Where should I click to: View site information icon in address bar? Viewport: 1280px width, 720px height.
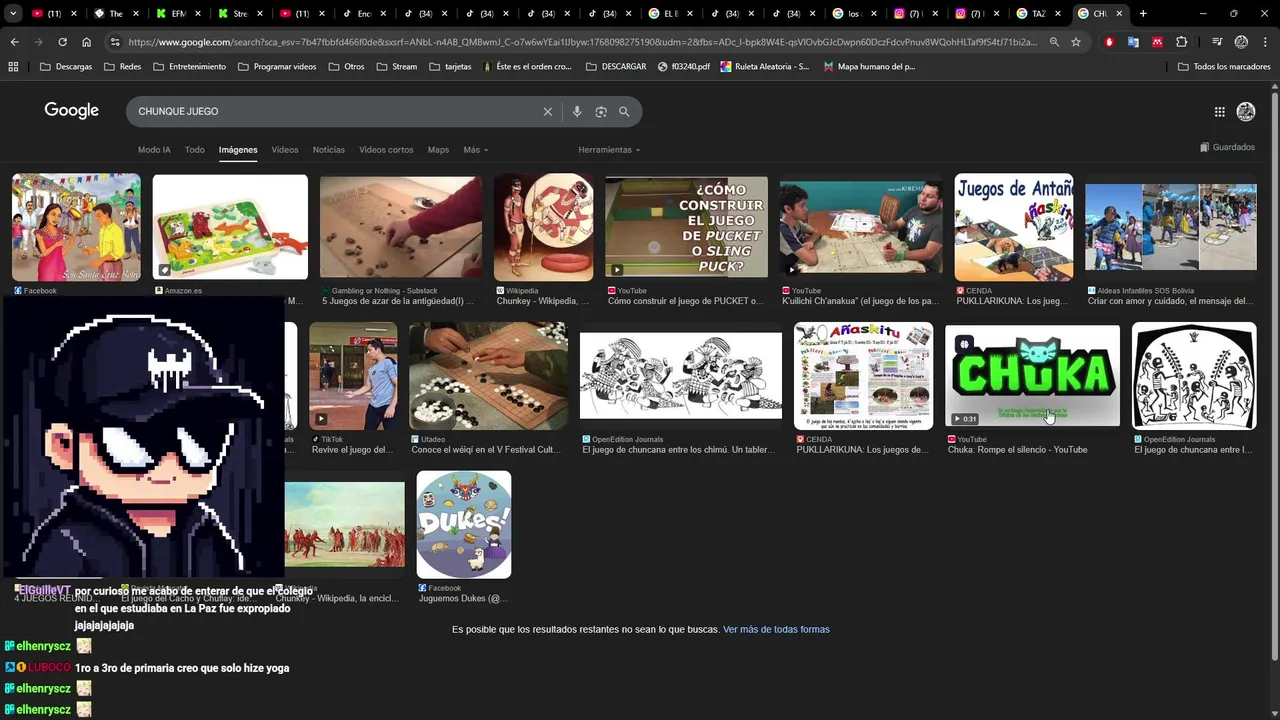pos(115,42)
